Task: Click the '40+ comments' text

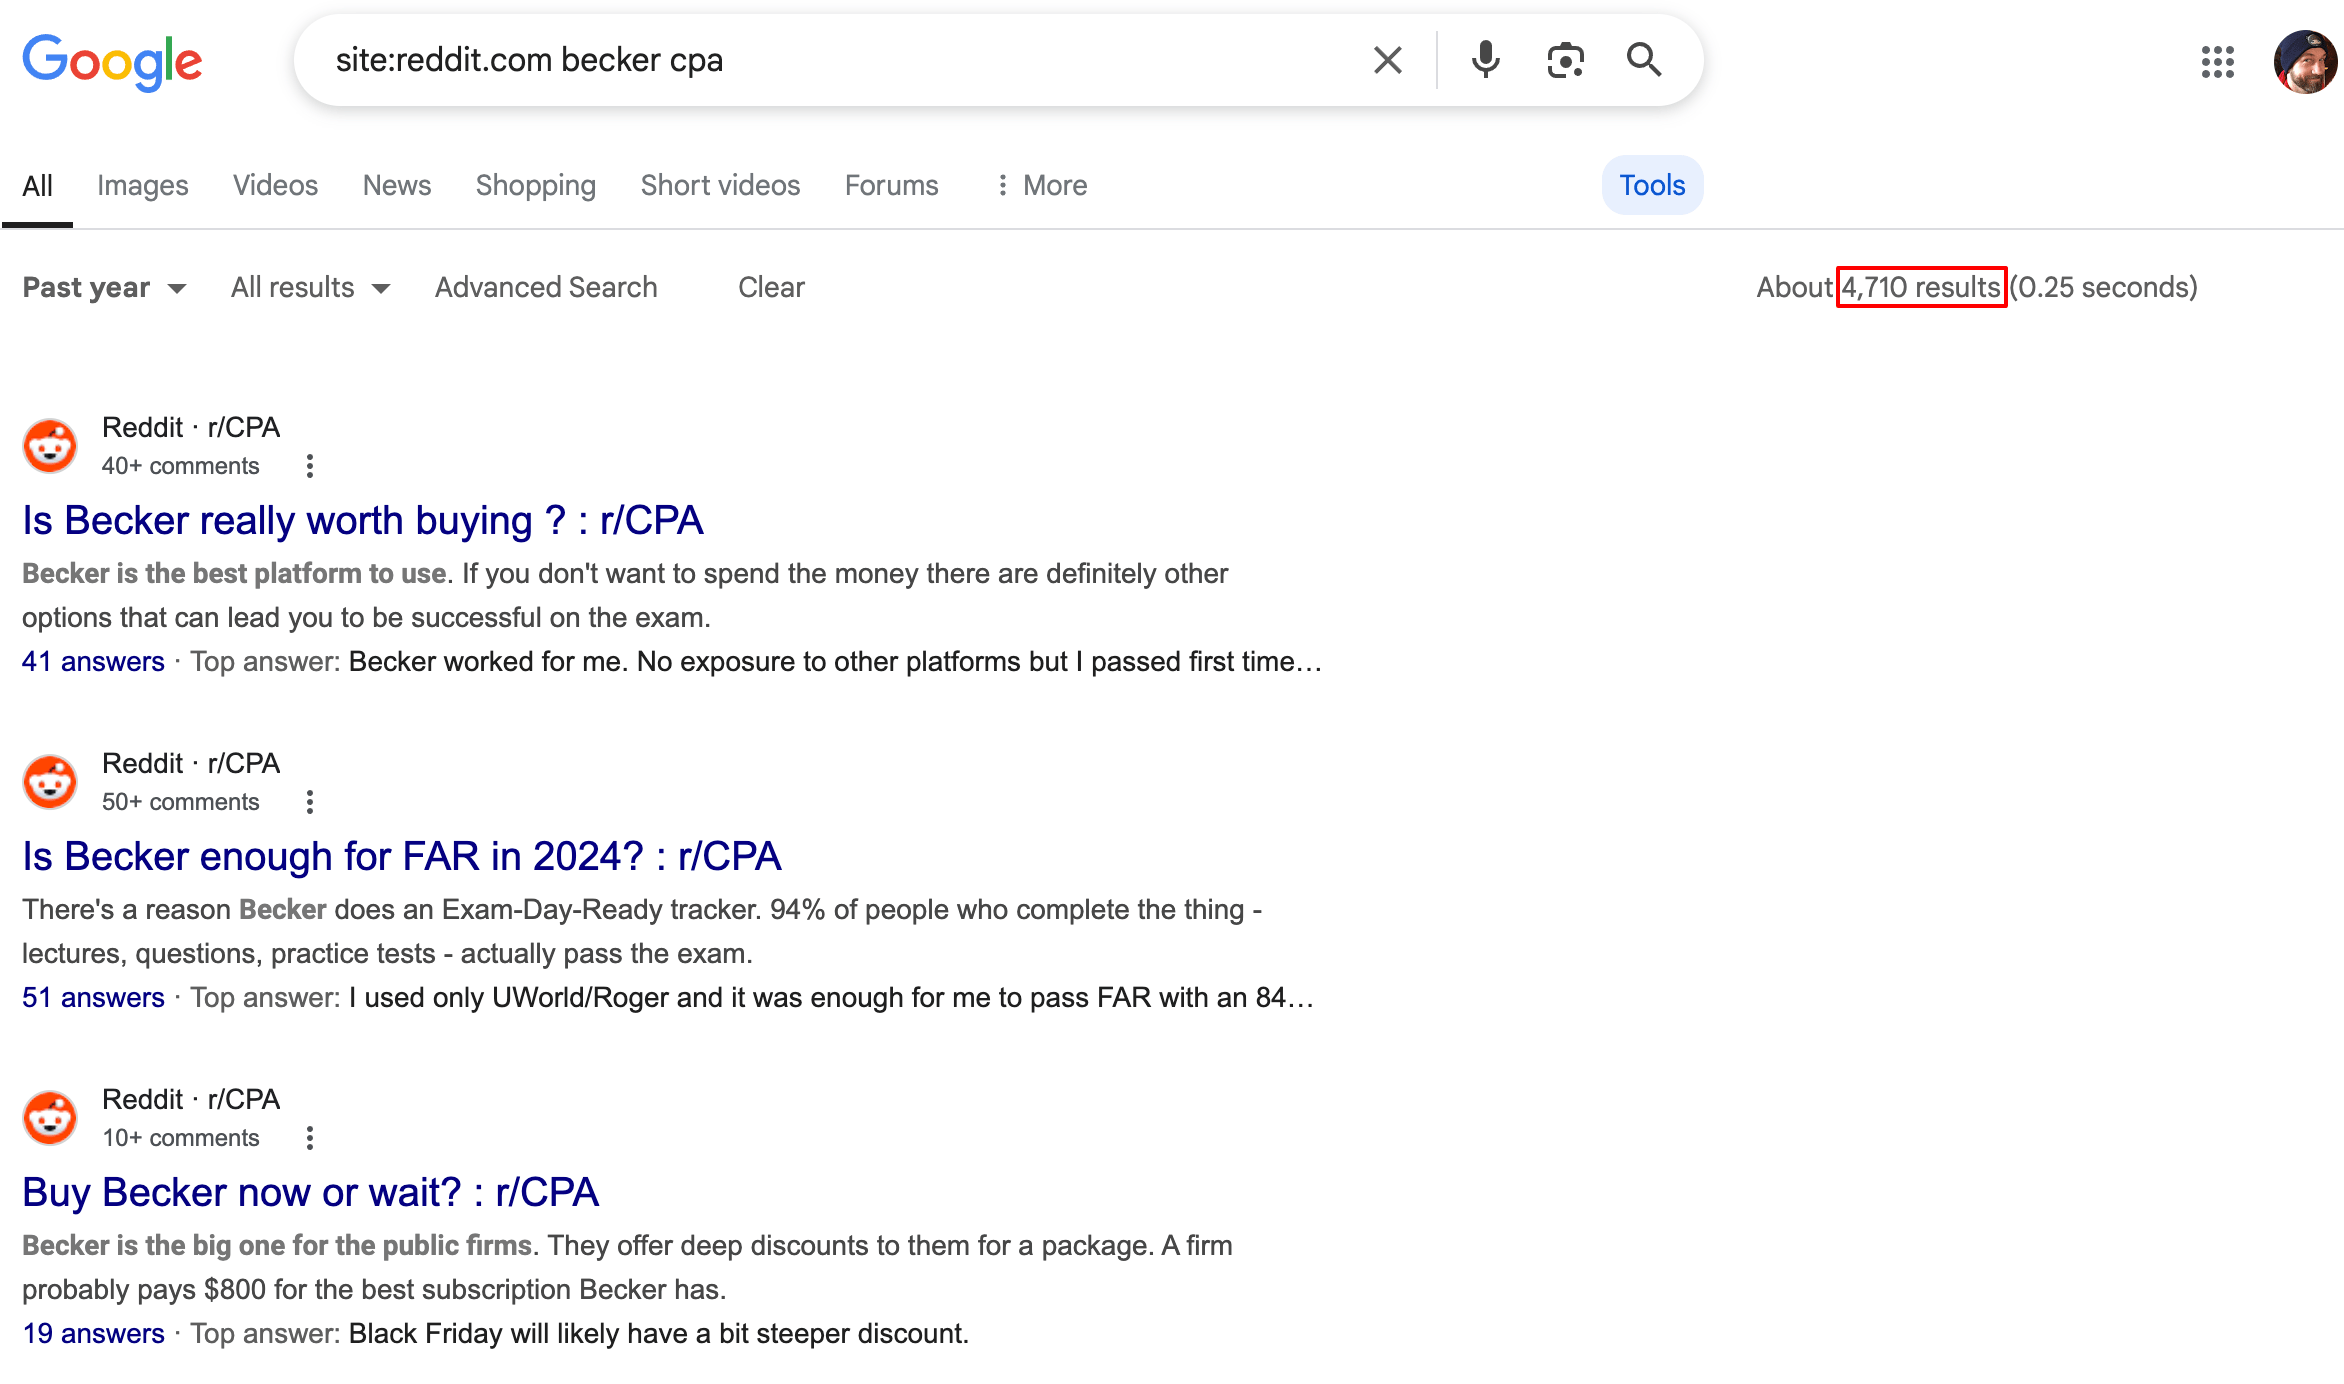Action: 180,466
